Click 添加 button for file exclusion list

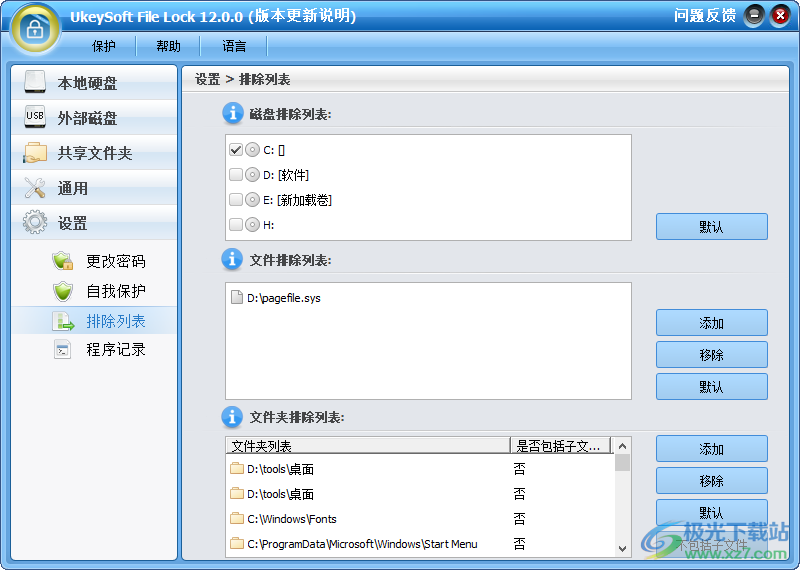[712, 323]
